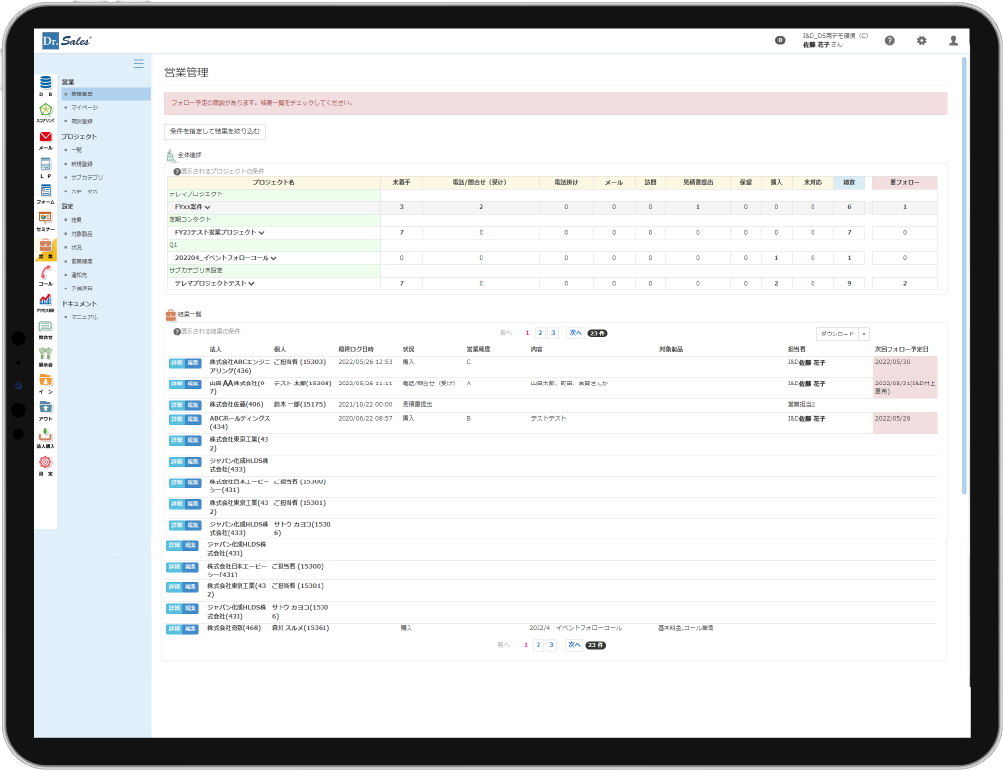
Task: Open the DB database icon in sidebar
Action: [x=45, y=83]
